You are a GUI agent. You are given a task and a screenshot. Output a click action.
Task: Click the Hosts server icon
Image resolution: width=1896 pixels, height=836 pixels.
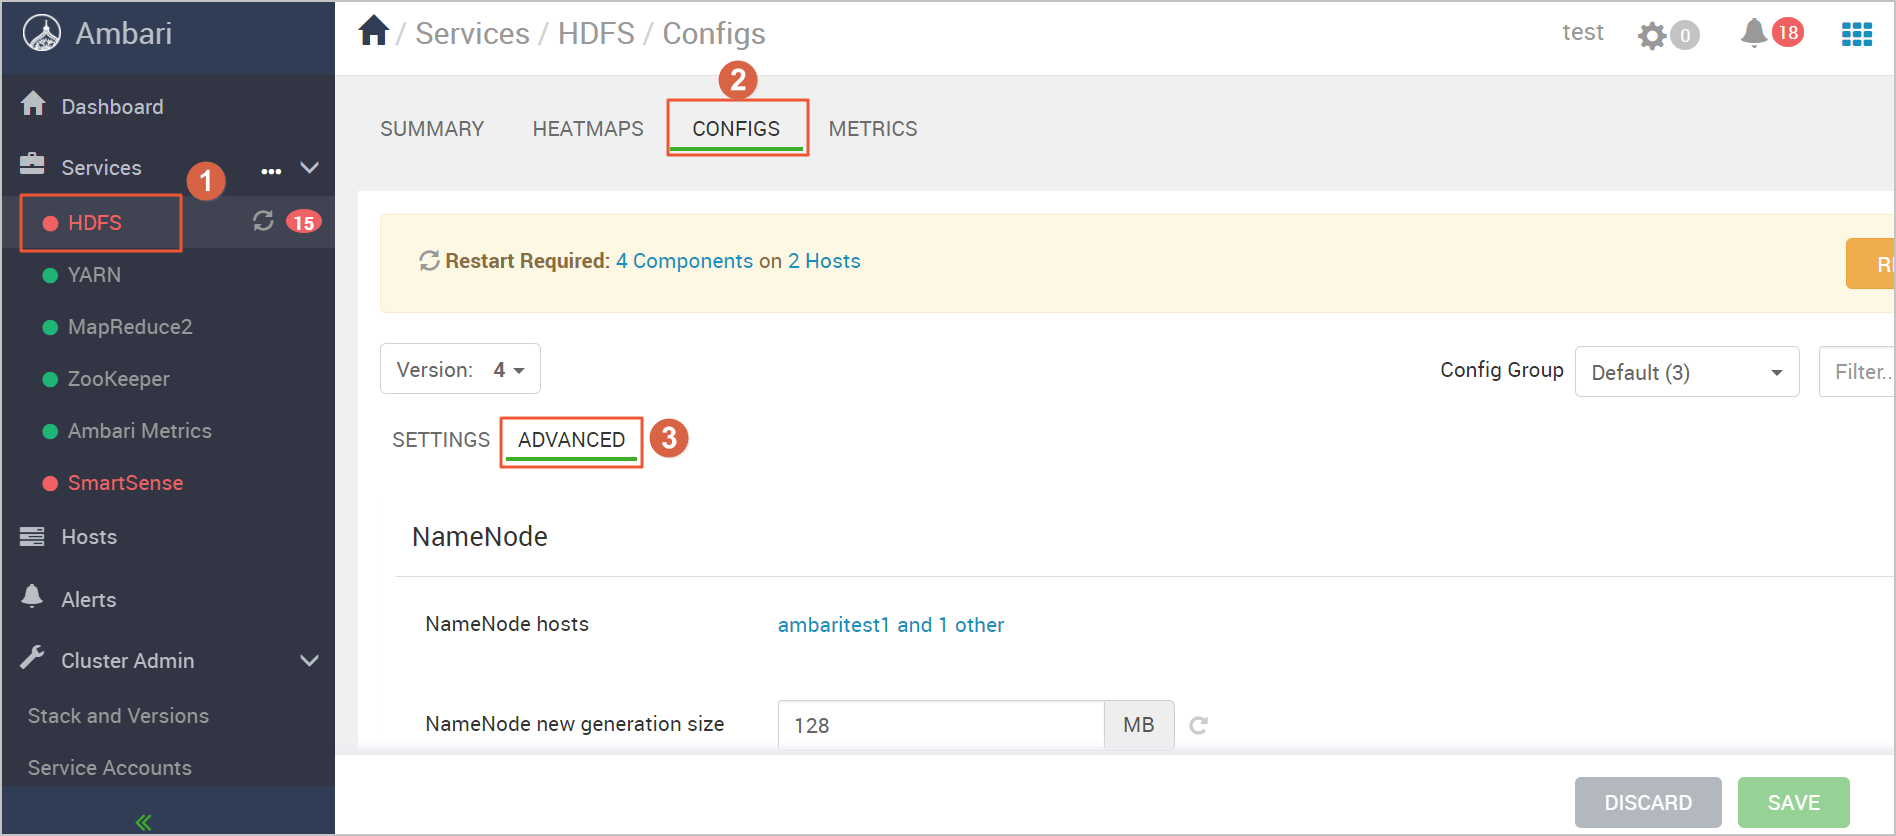[x=32, y=536]
